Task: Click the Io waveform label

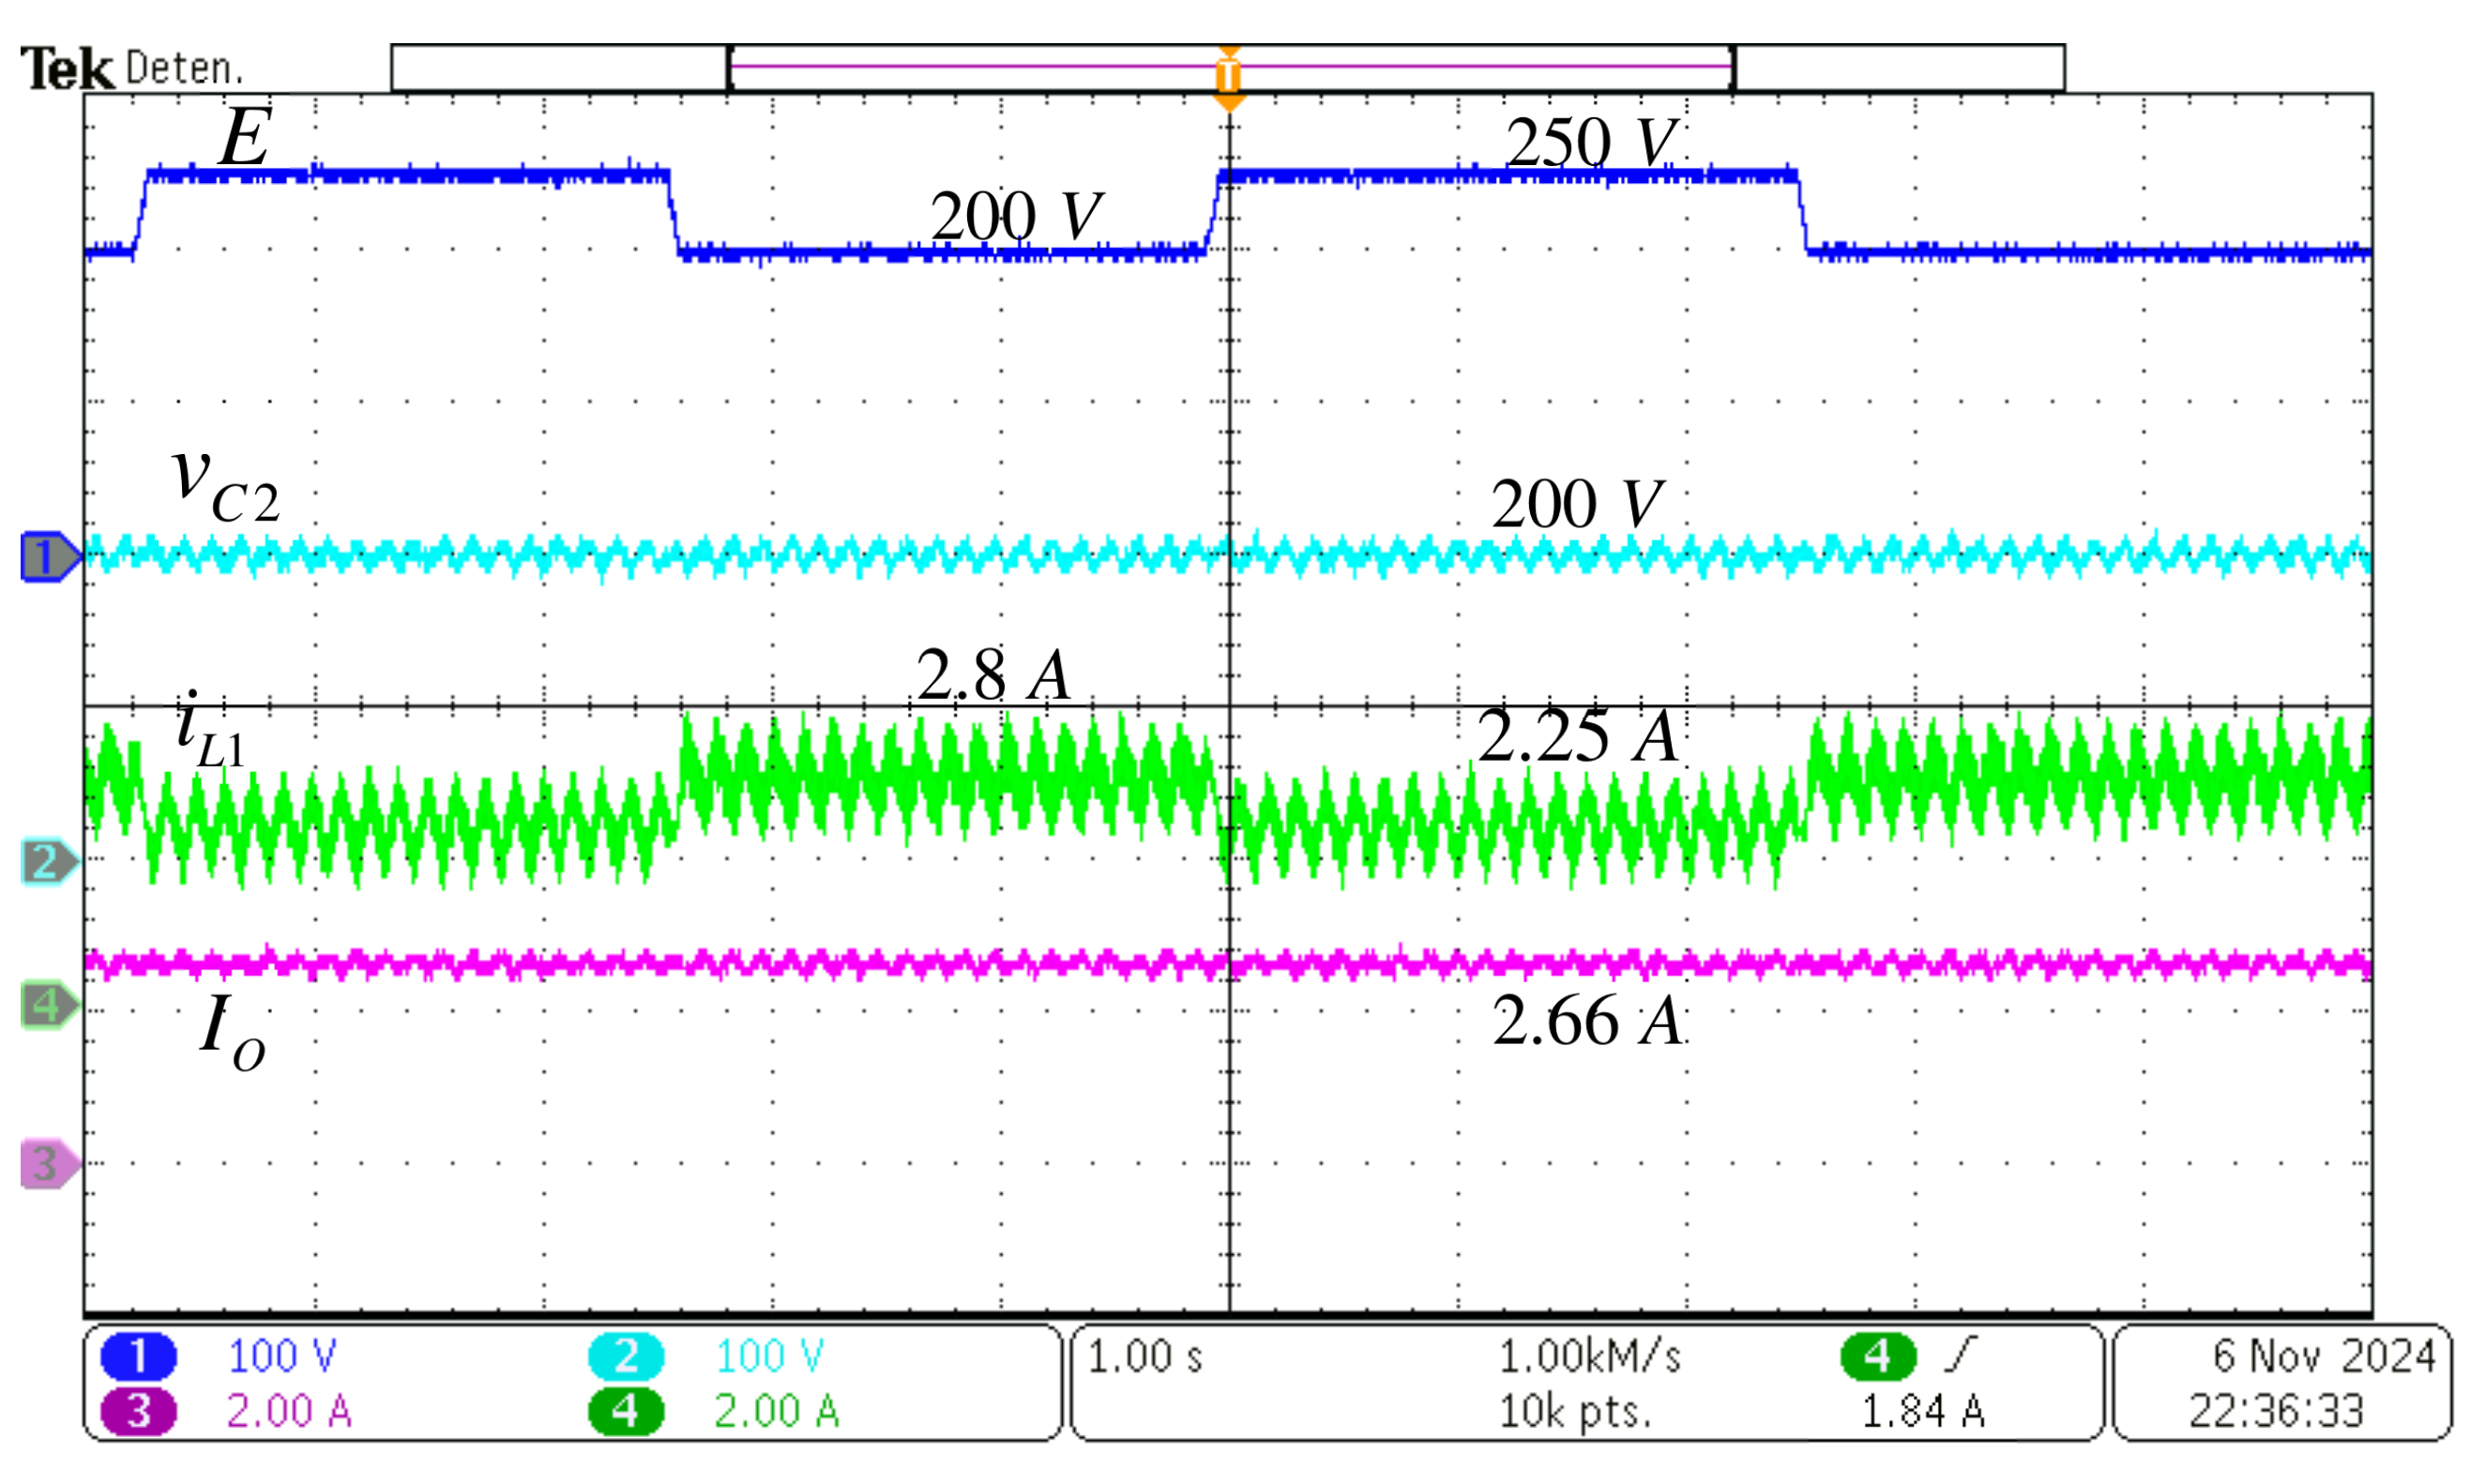Action: click(233, 1032)
